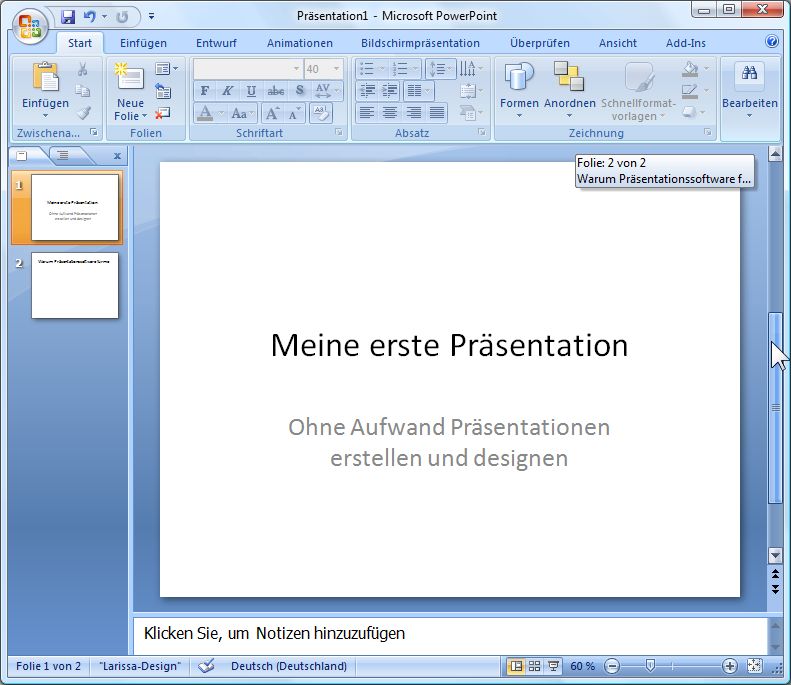Viewport: 791px width, 685px height.
Task: Toggle text shadow (S)
Action: click(x=300, y=91)
